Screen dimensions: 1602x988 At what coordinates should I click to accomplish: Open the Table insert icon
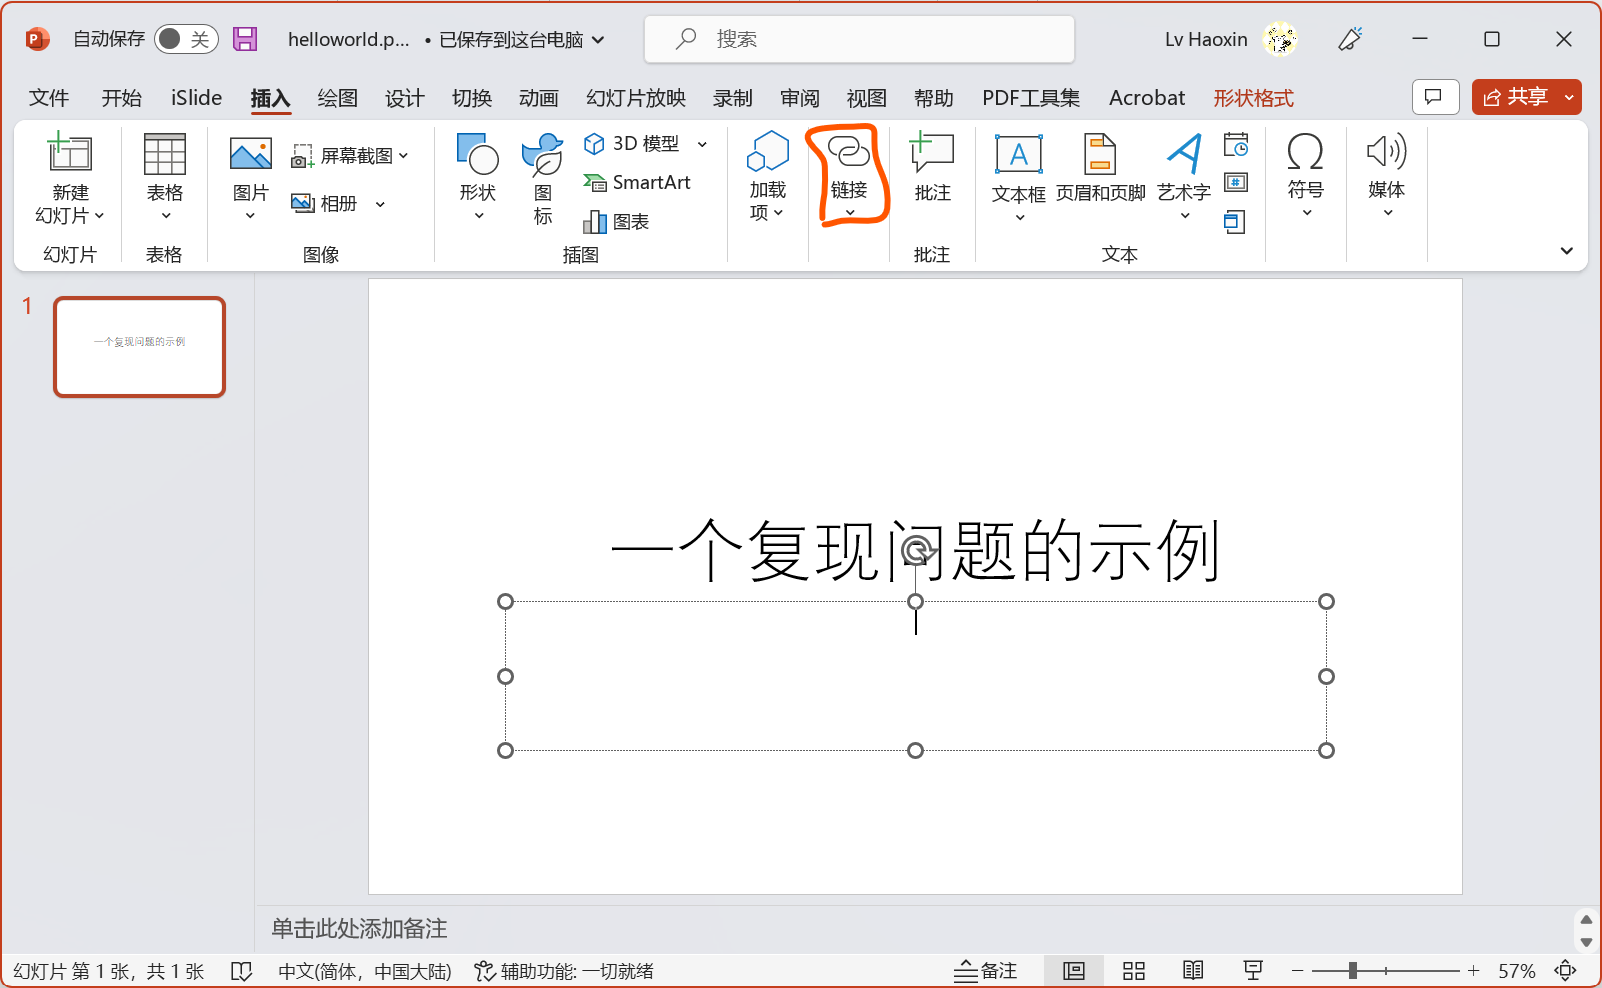(x=165, y=155)
